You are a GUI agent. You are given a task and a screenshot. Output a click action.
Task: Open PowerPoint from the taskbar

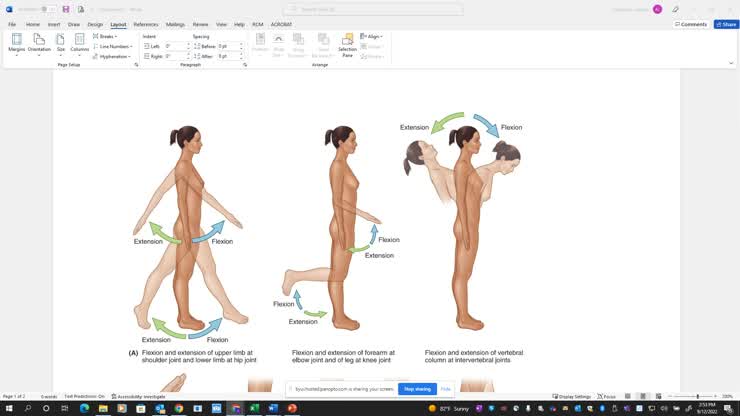pyautogui.click(x=292, y=408)
